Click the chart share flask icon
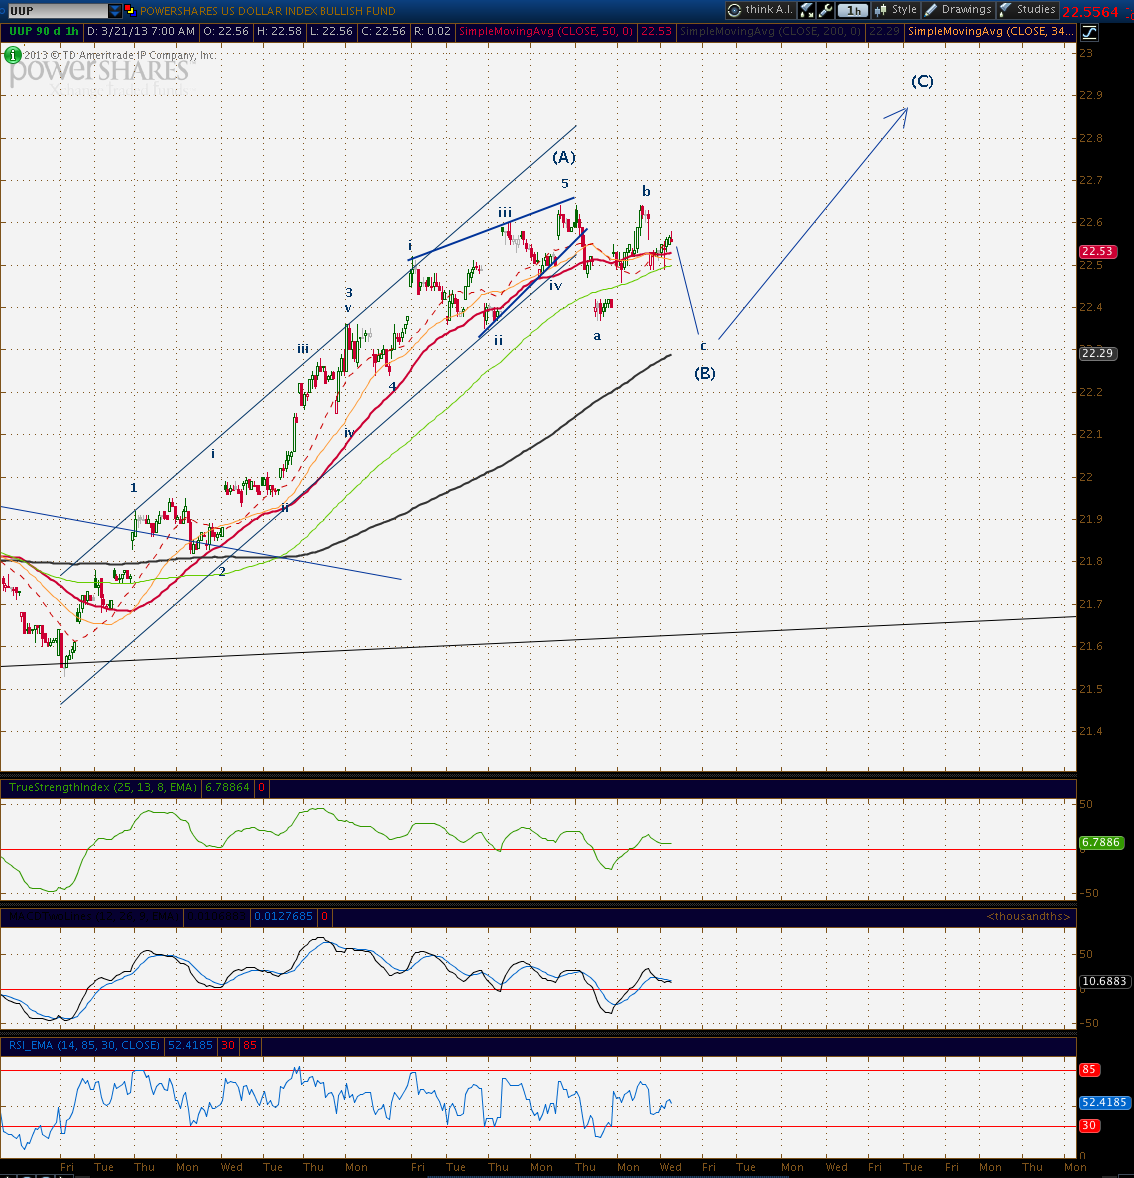Screen dimensions: 1134x1178 click(806, 10)
